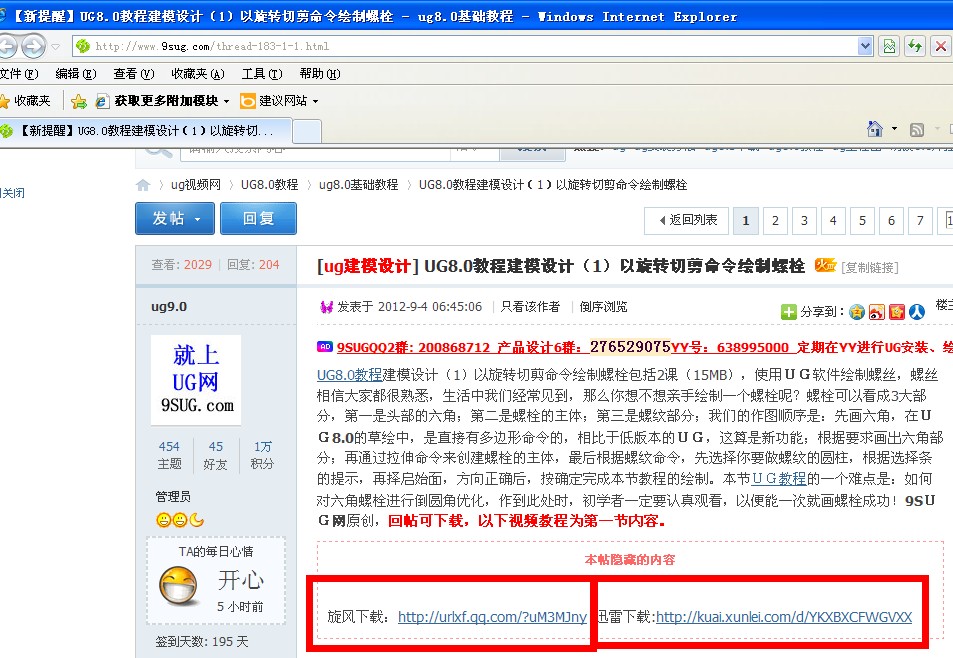Screen dimensions: 953x658
Task: Go to page 5 of the thread
Action: [x=862, y=221]
